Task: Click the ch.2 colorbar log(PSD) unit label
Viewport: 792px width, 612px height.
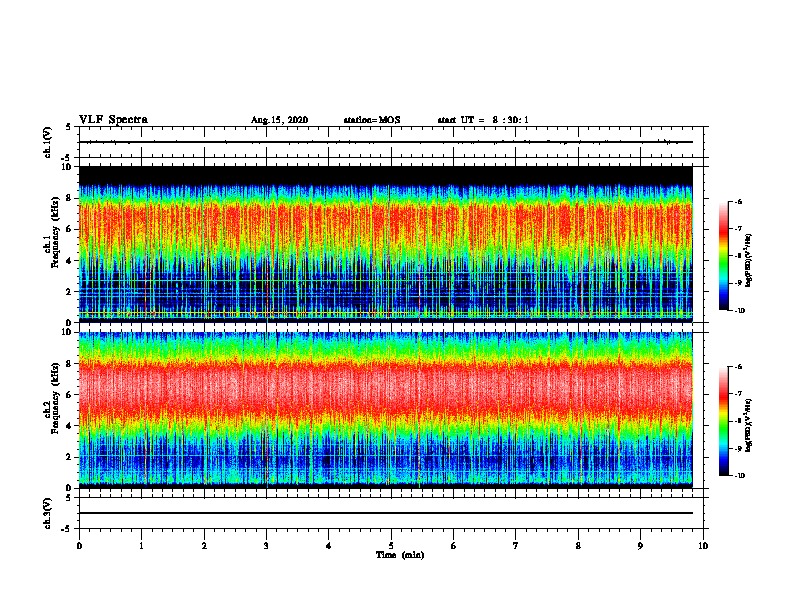Action: [x=749, y=425]
